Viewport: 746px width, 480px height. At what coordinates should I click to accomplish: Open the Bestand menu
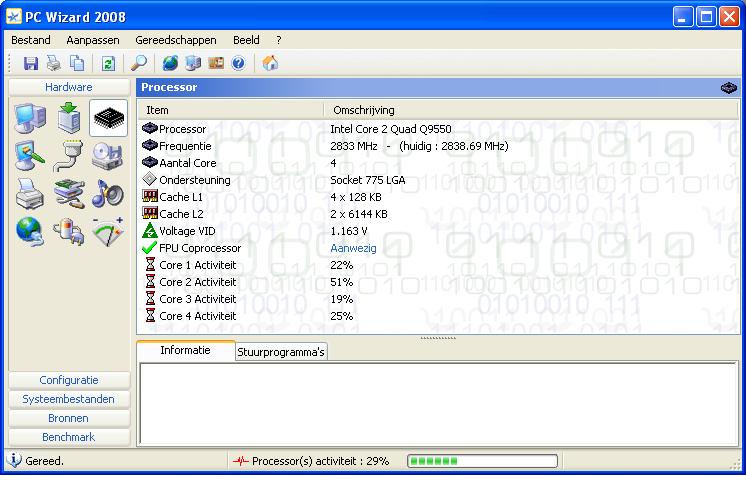click(x=31, y=40)
